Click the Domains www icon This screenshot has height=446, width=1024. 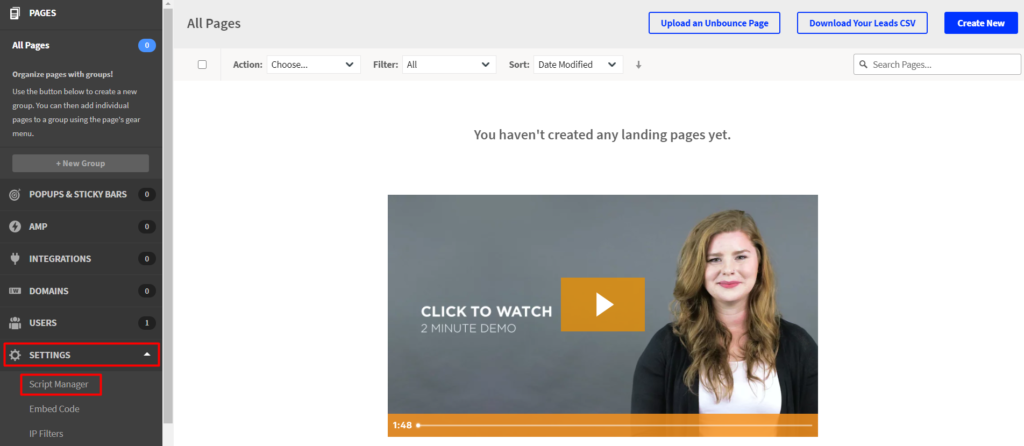coord(15,291)
